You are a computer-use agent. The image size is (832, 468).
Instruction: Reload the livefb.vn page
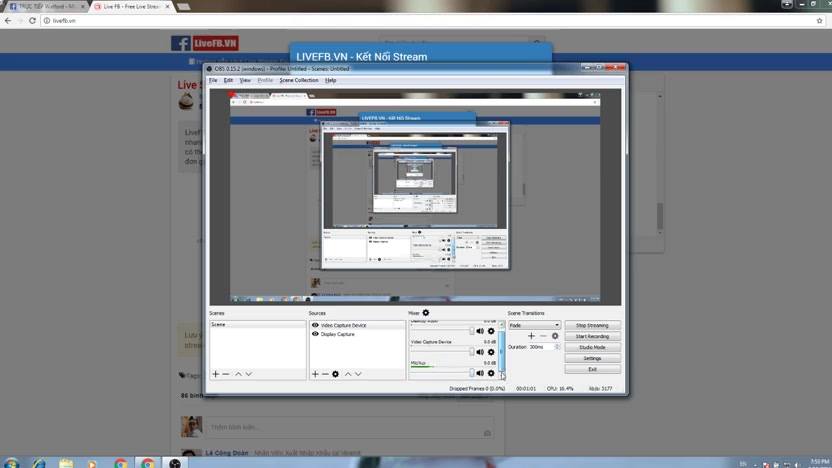point(32,21)
